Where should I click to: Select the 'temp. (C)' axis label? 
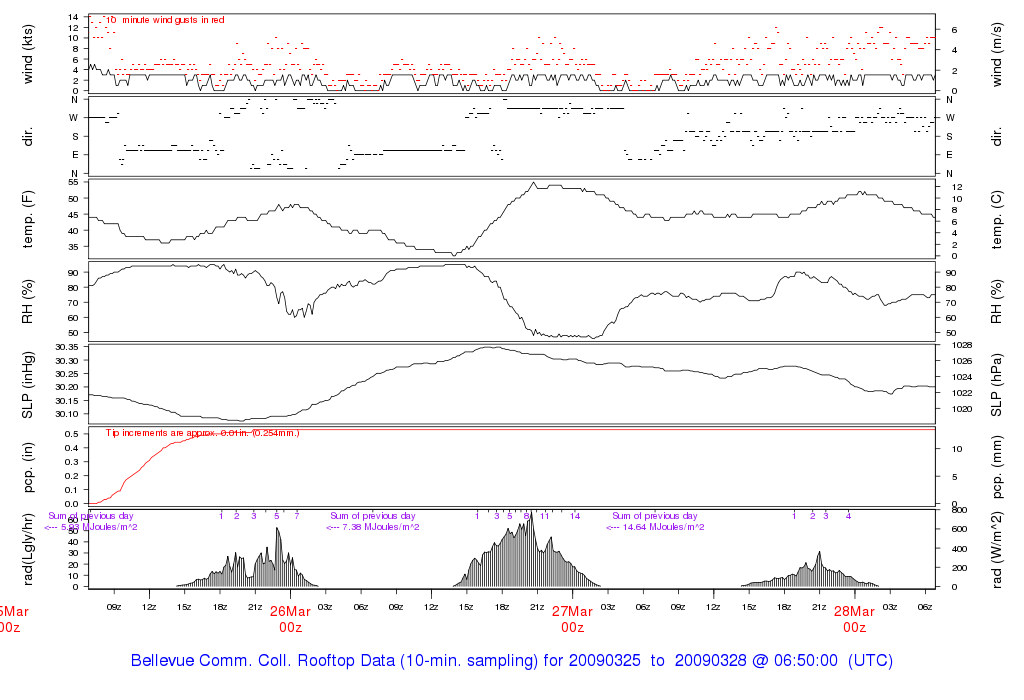tap(996, 219)
